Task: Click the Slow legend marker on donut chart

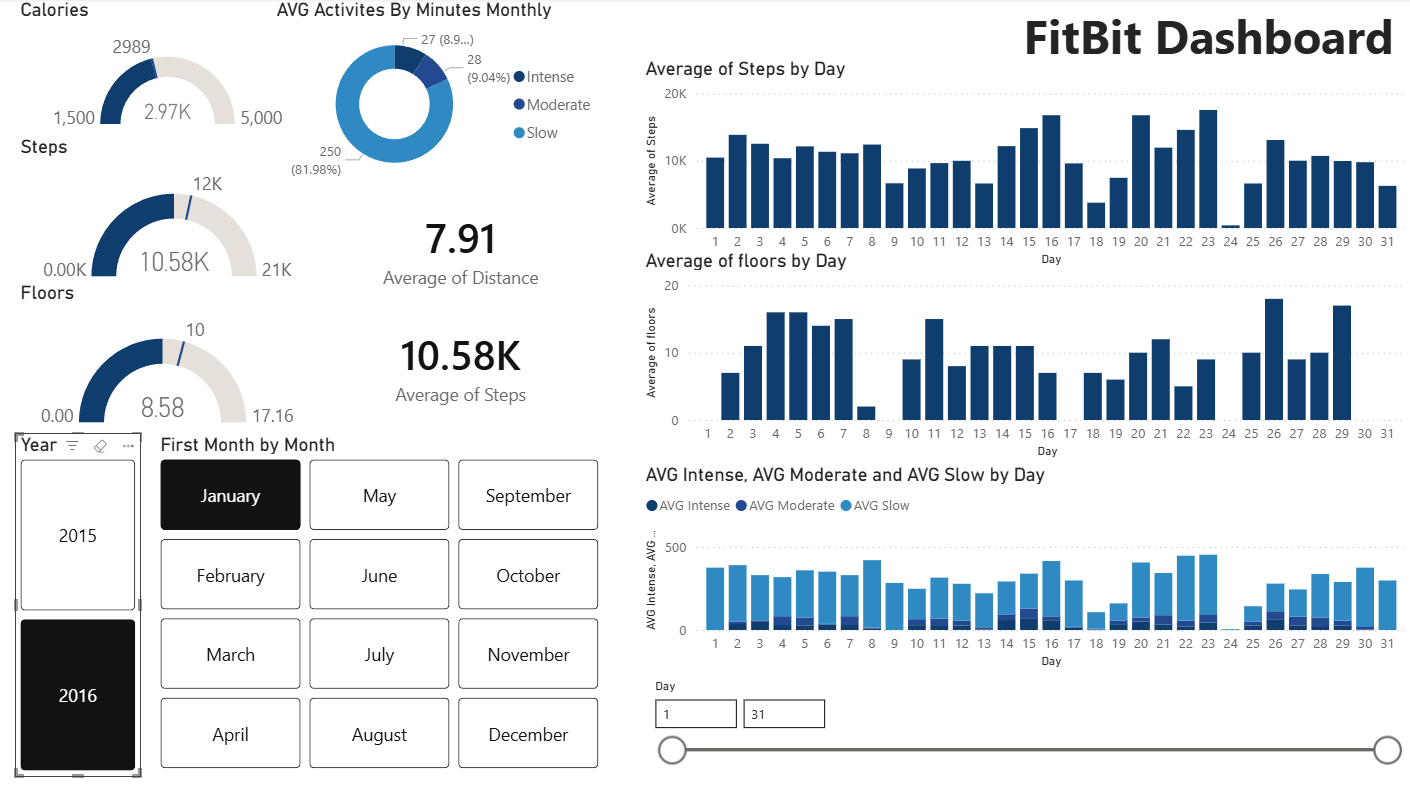Action: tap(519, 132)
